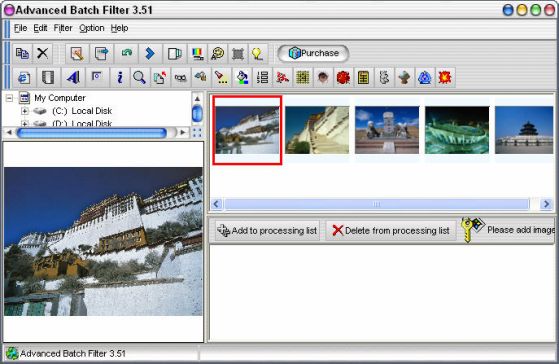Click the Purchase button
Image resolution: width=559 pixels, height=364 pixels.
click(x=313, y=53)
